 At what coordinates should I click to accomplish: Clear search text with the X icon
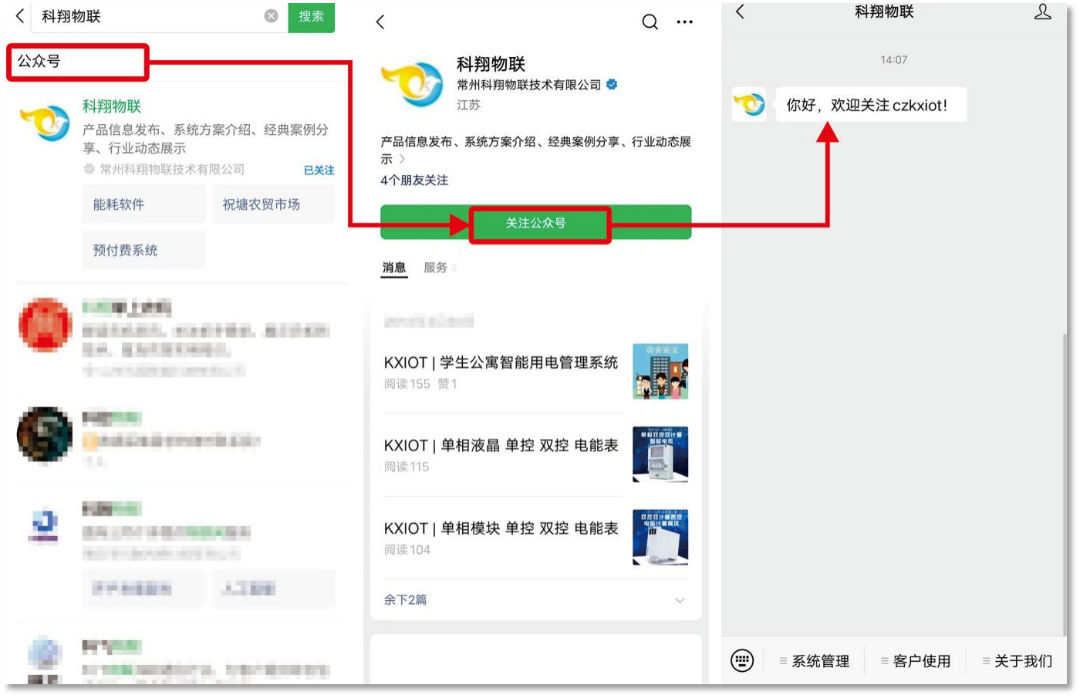coord(271,16)
